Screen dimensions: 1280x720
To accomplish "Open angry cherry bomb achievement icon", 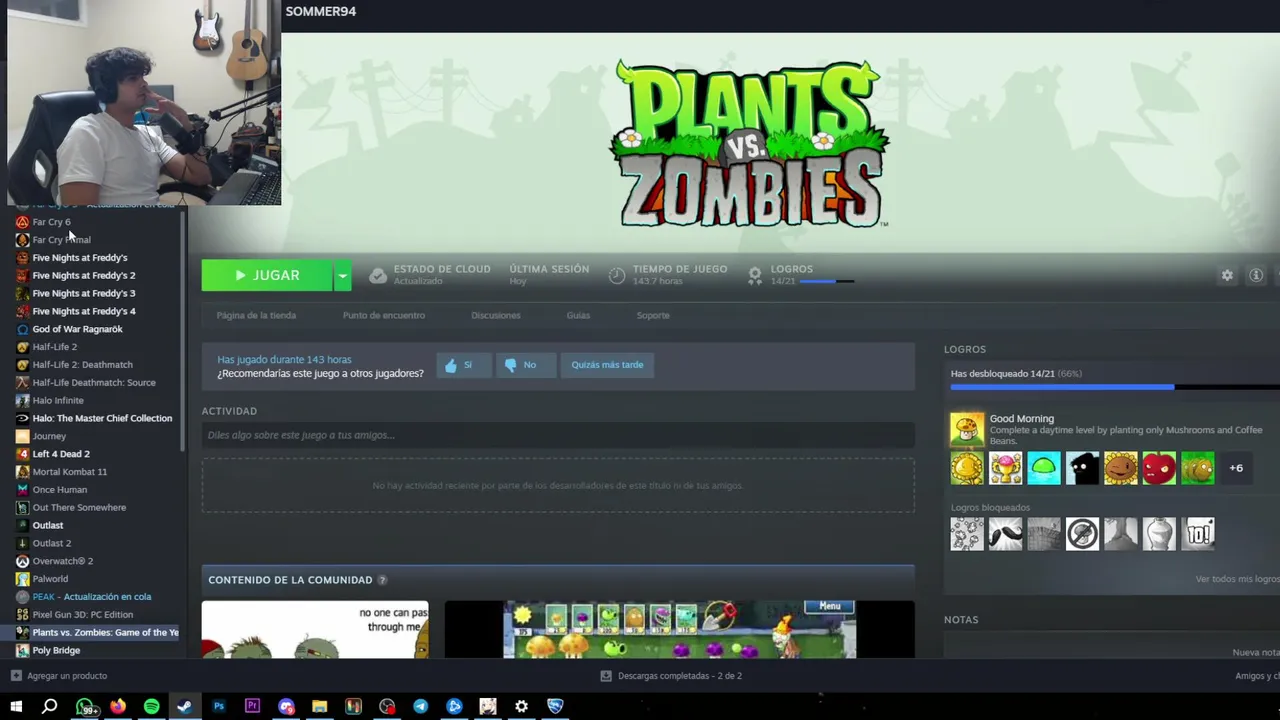I will coord(1159,468).
